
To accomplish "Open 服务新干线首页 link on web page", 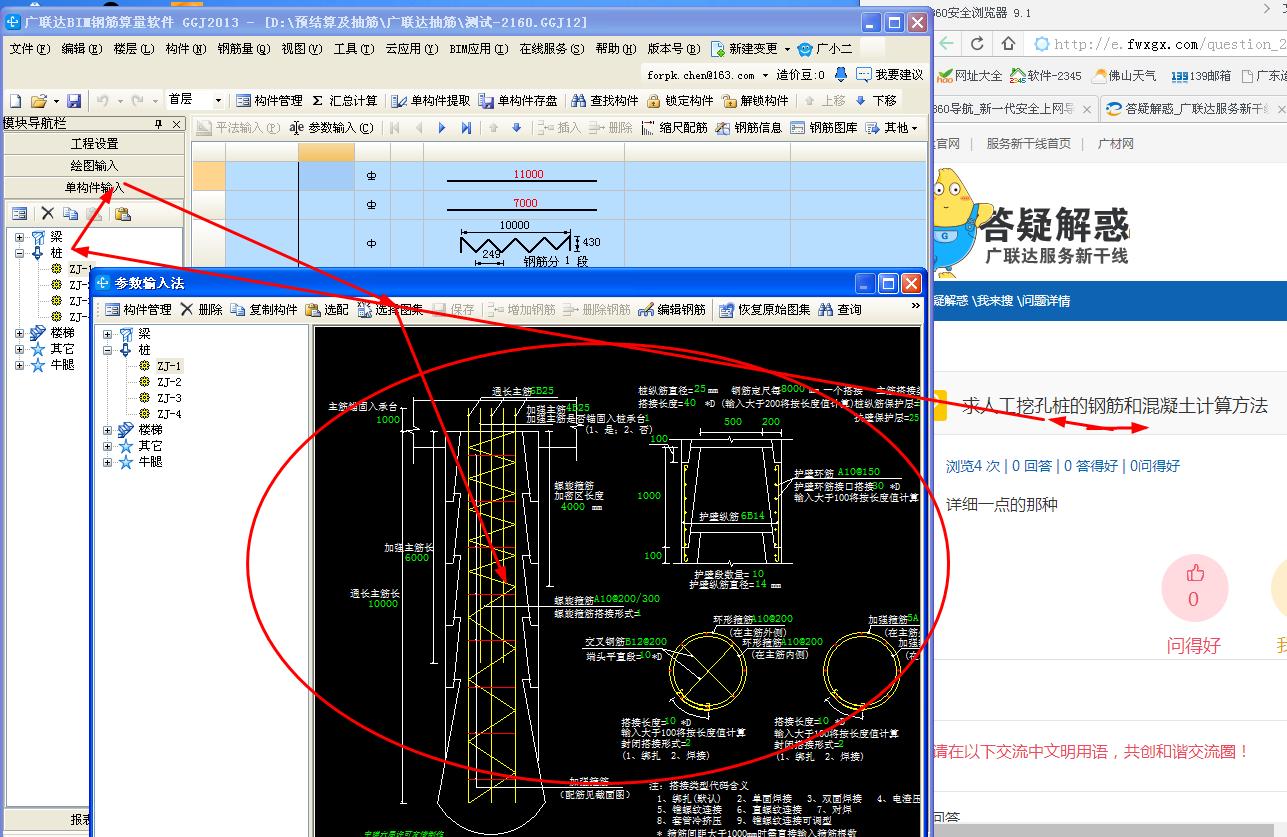I will point(1028,144).
